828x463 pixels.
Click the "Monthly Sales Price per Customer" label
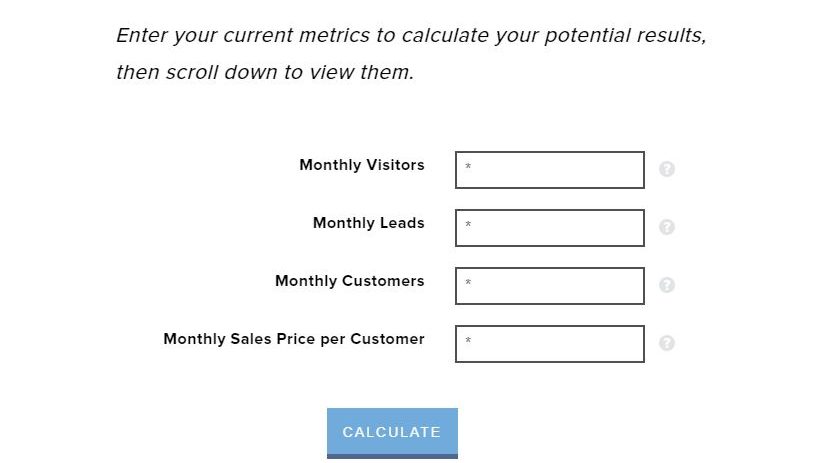(294, 339)
